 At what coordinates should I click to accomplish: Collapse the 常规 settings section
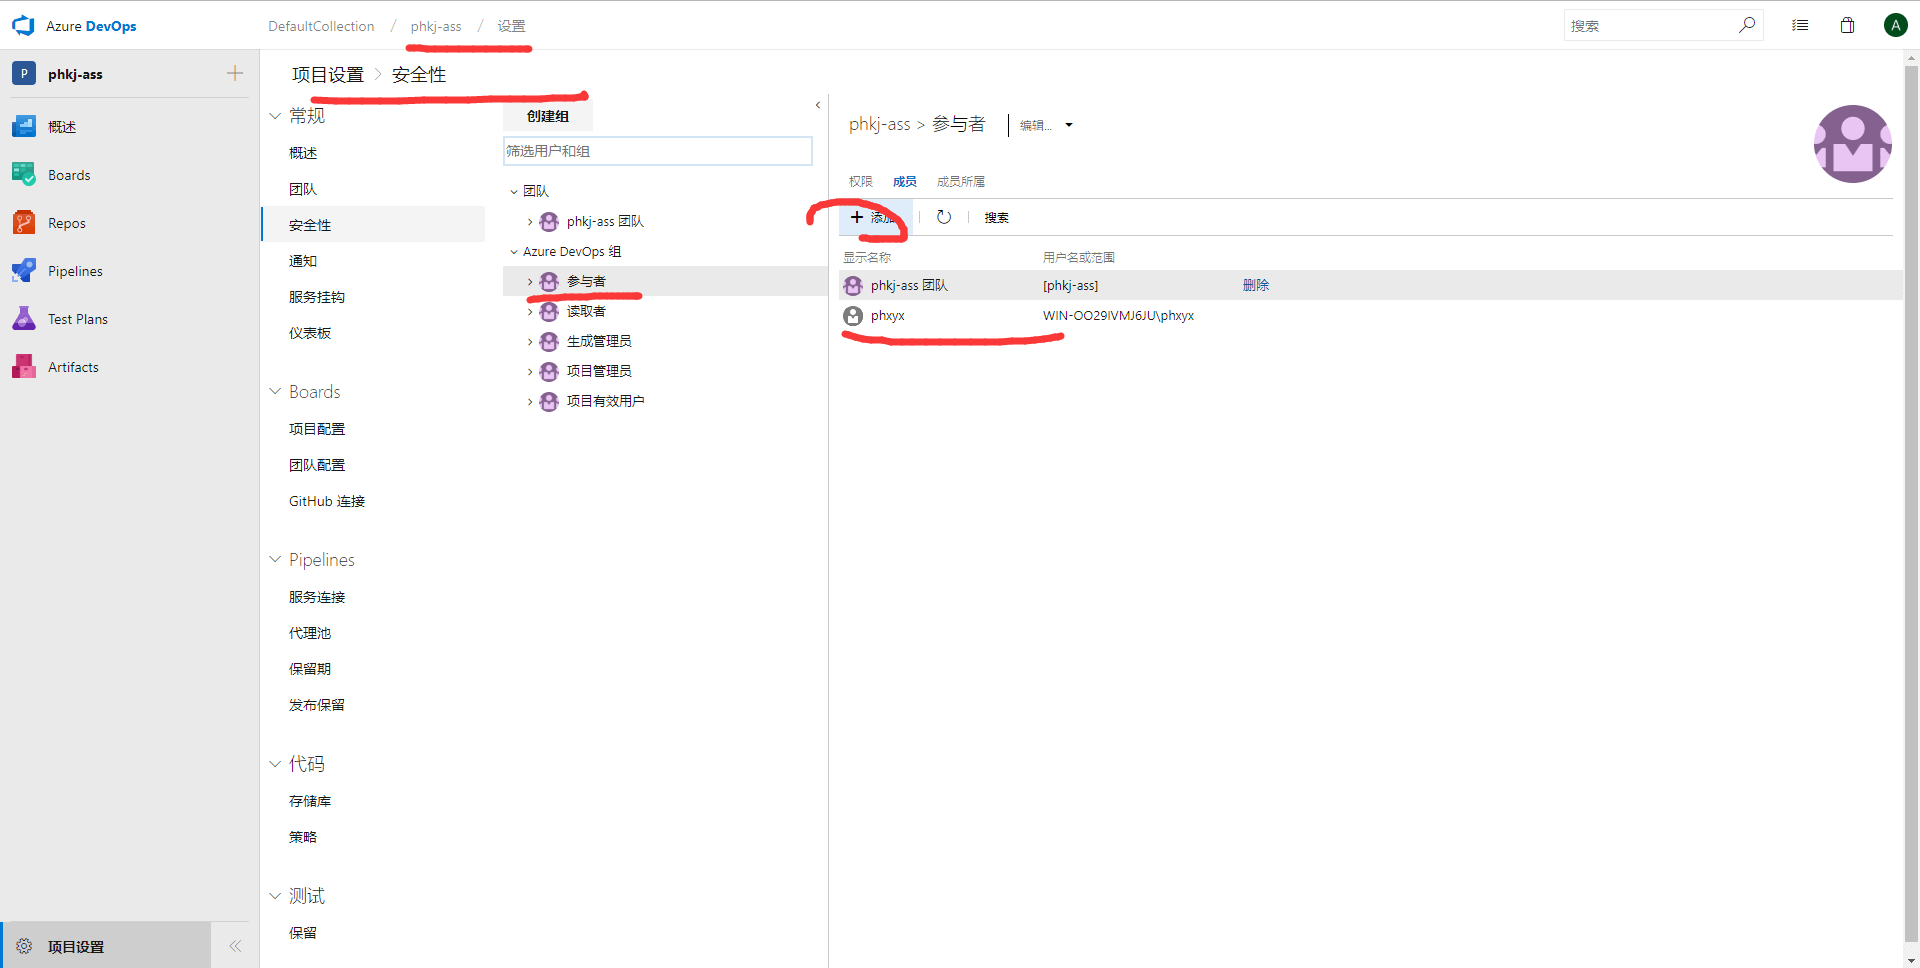pyautogui.click(x=275, y=116)
